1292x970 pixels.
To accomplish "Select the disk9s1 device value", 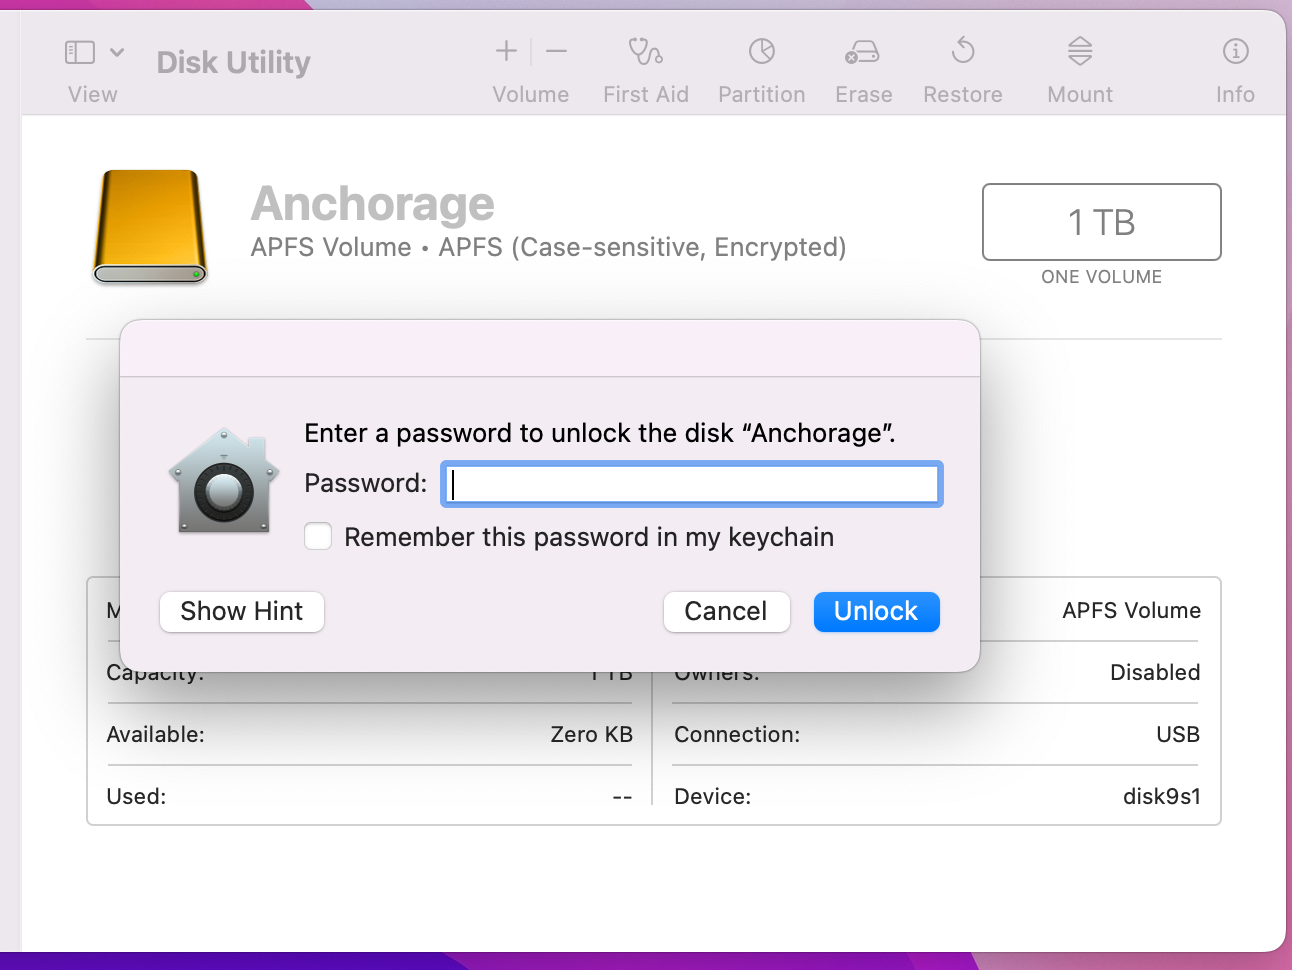I will point(1162,797).
